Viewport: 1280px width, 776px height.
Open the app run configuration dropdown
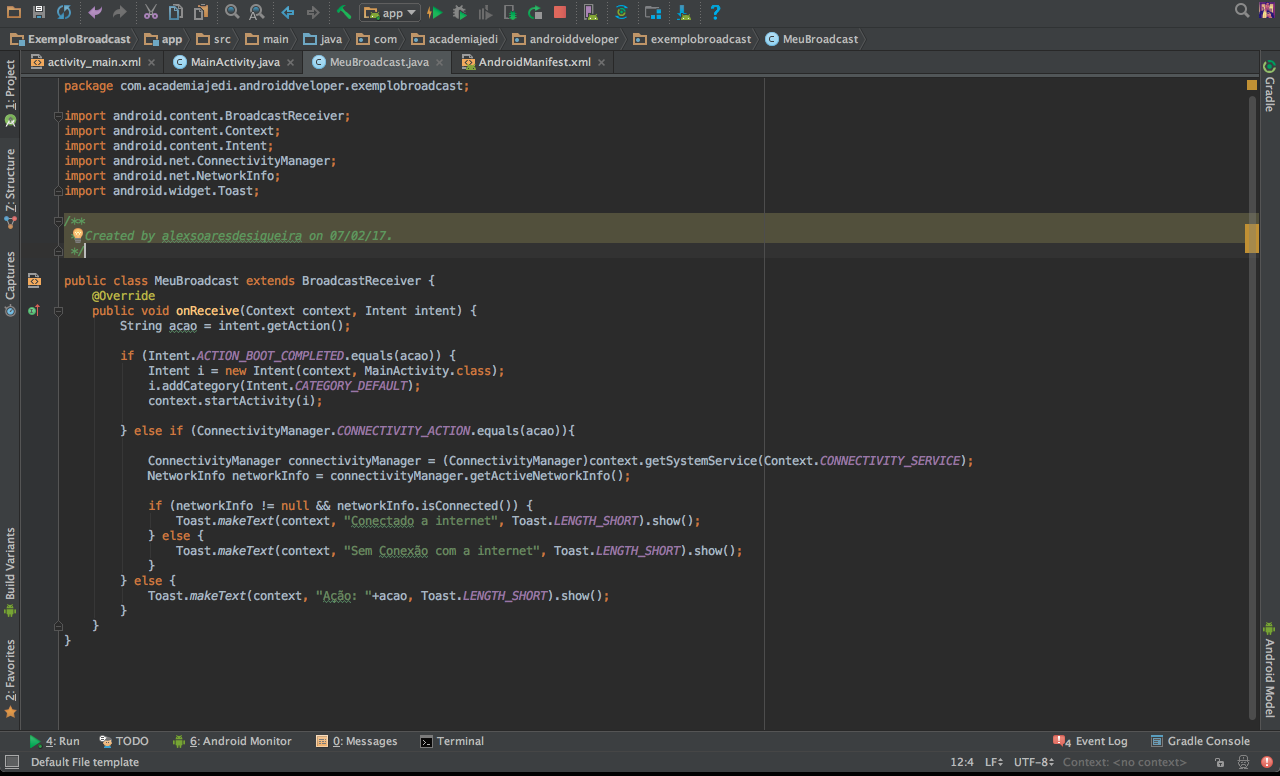pyautogui.click(x=390, y=13)
